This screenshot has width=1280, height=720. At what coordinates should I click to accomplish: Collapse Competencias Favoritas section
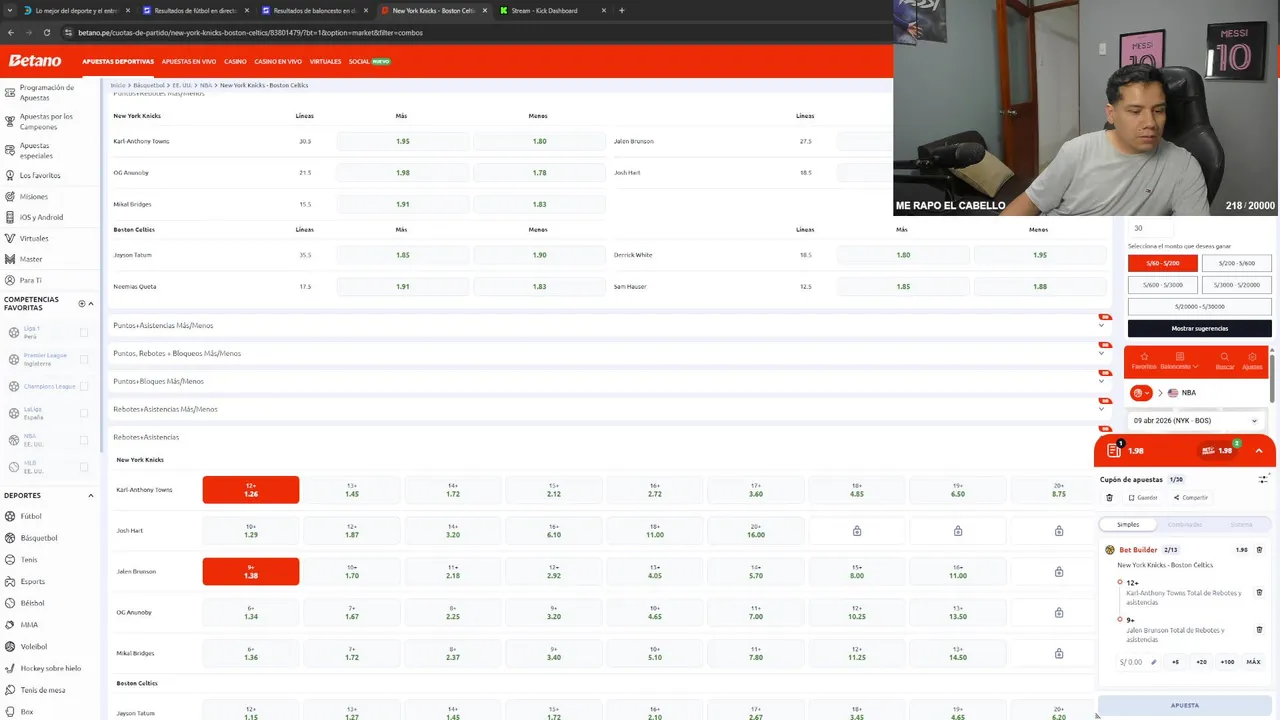(x=91, y=303)
